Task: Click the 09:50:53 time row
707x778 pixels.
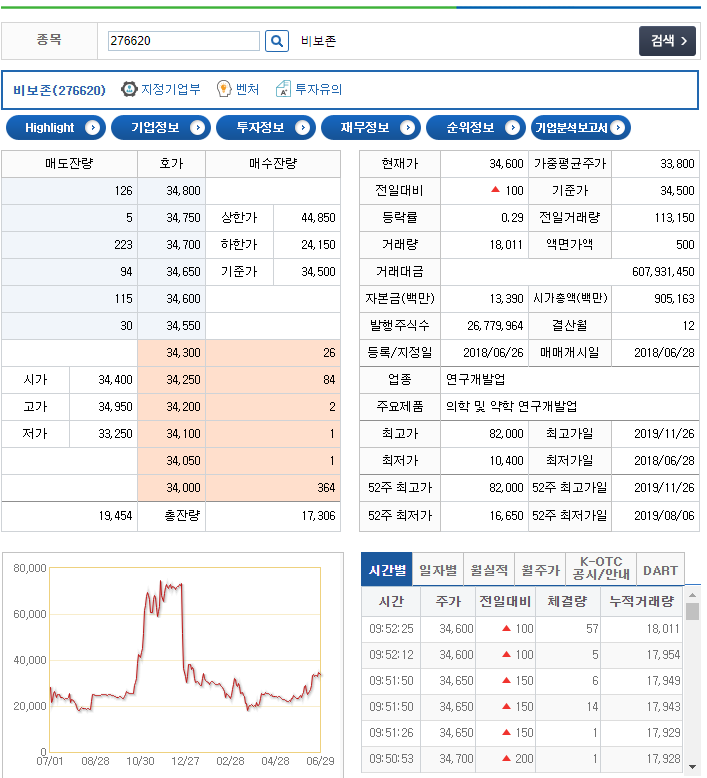Action: 522,759
